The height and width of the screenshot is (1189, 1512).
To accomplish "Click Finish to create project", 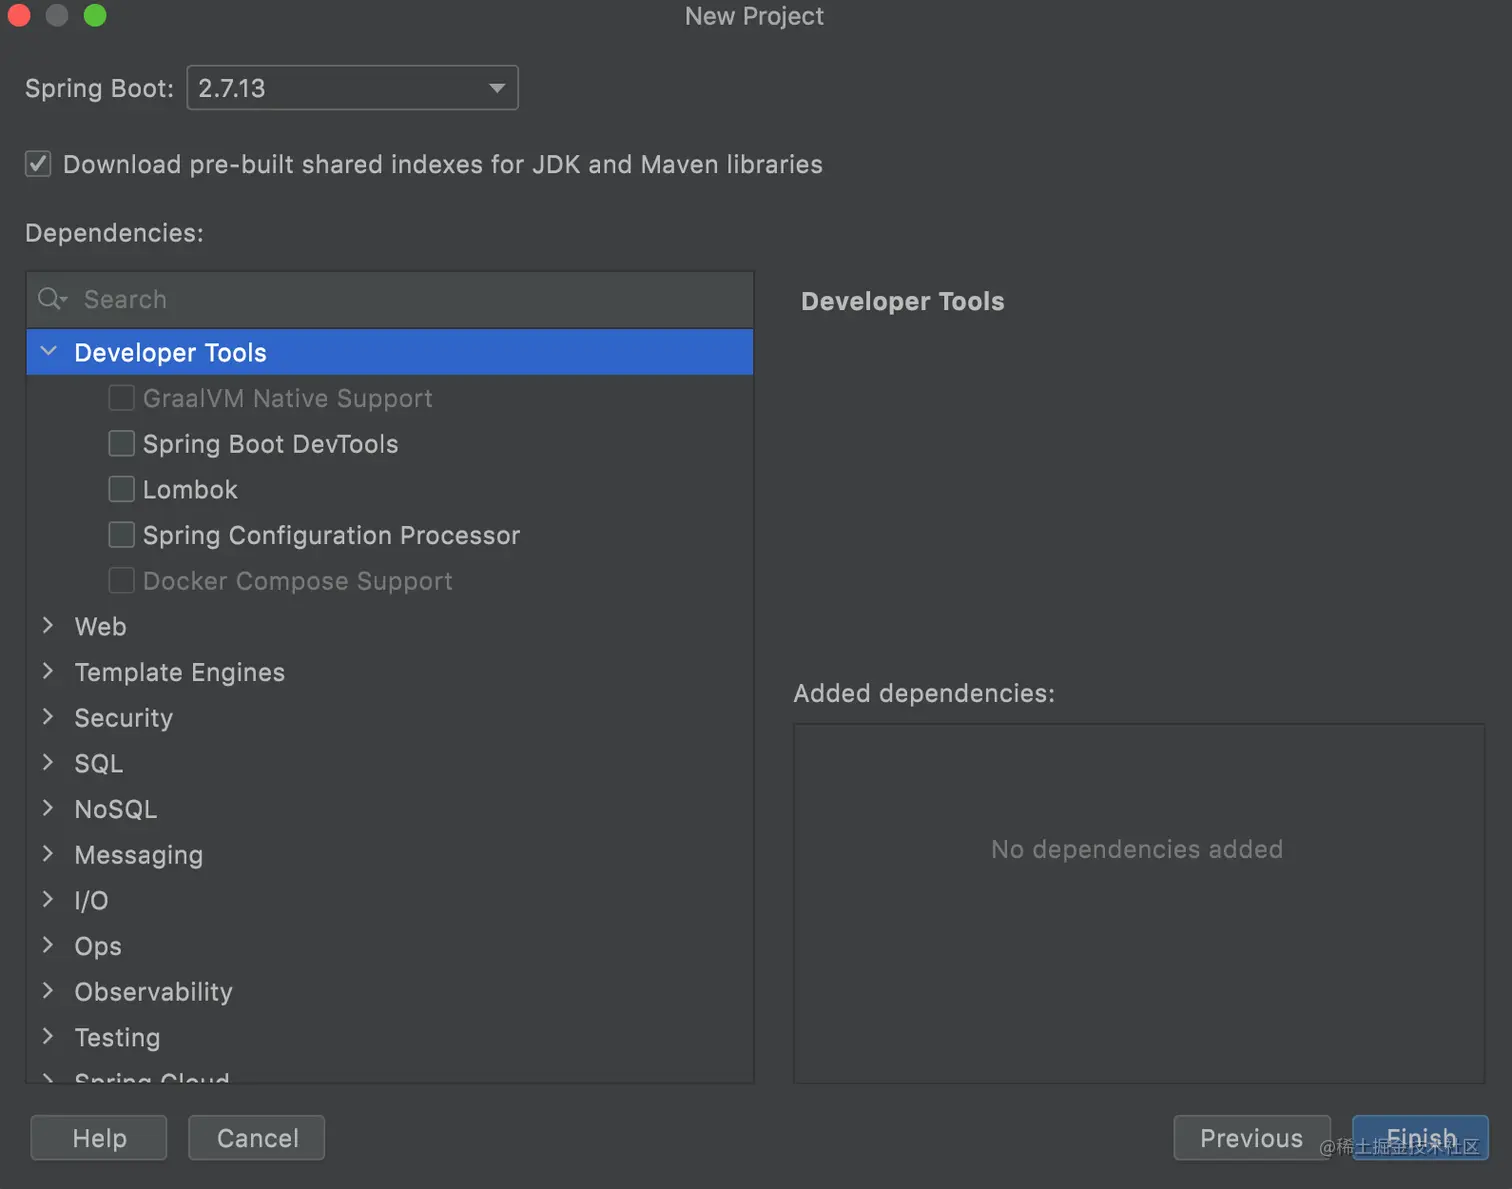I will 1420,1138.
